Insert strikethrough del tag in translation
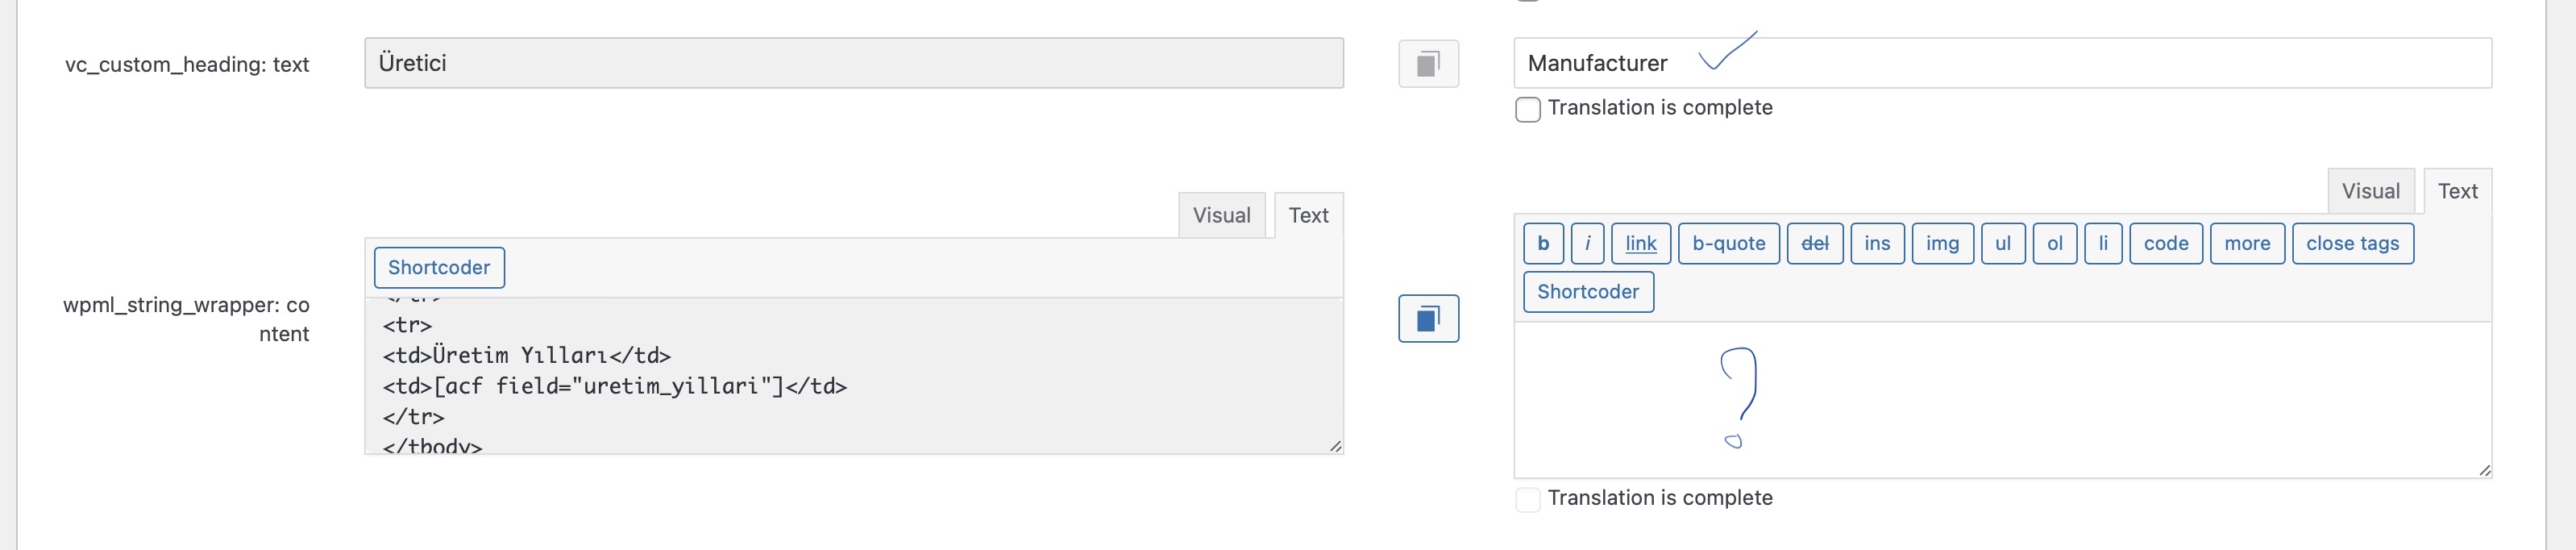2576x550 pixels. [x=1815, y=243]
